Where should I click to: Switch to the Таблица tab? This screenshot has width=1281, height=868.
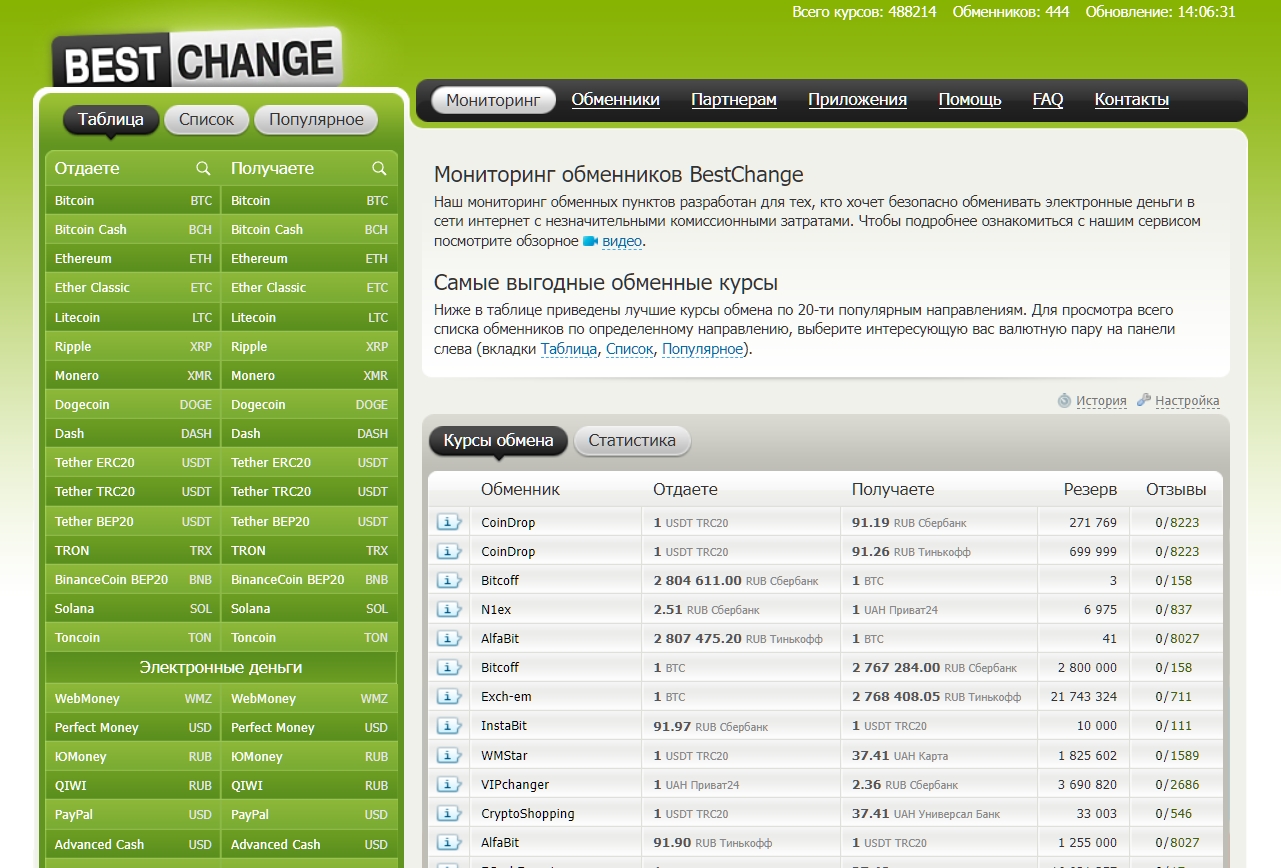point(111,120)
